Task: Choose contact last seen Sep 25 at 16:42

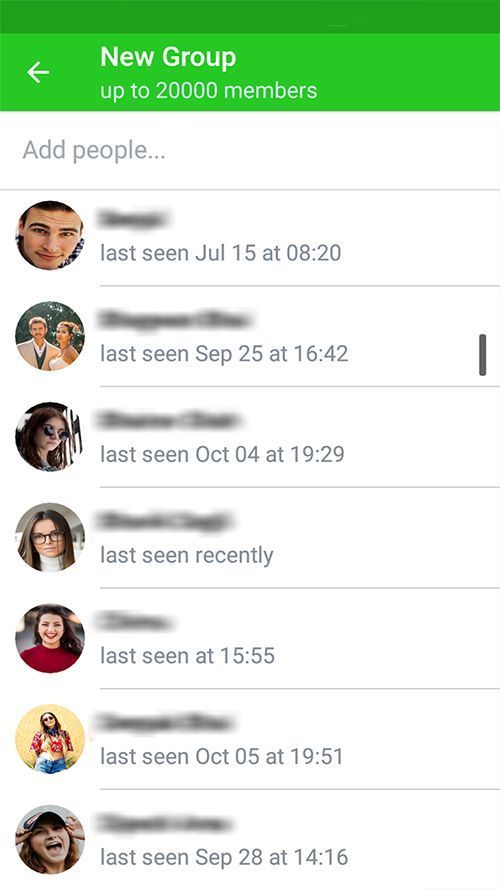Action: click(250, 336)
